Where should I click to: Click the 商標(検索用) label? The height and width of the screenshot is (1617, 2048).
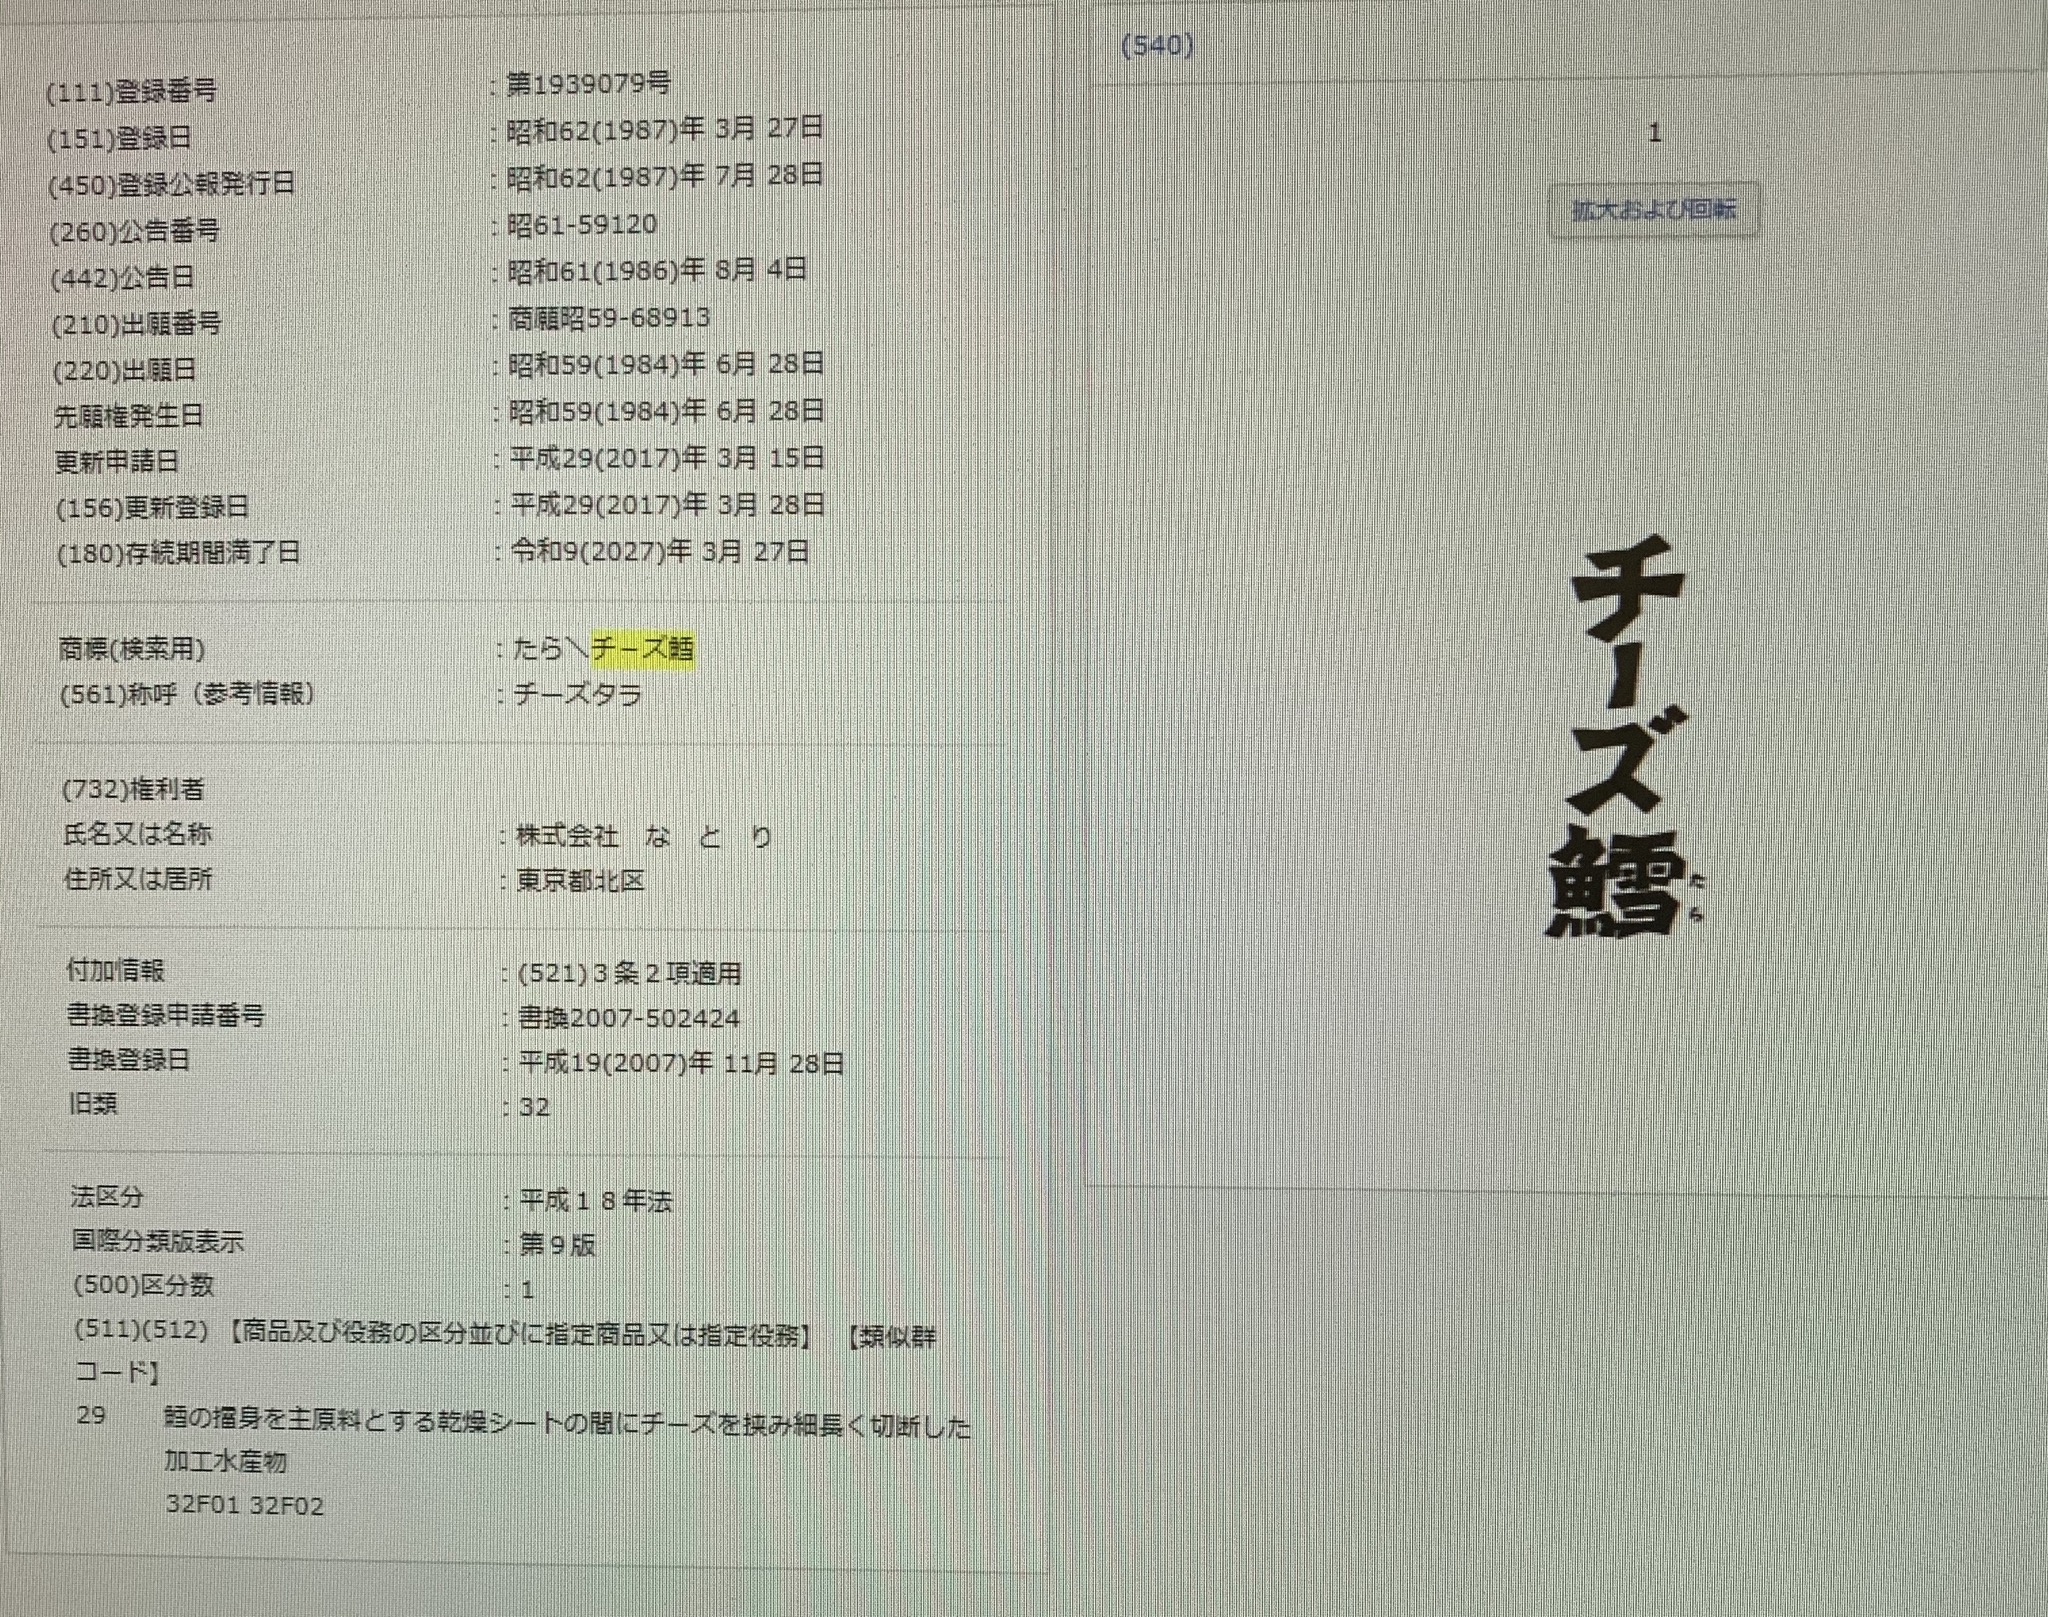[131, 650]
